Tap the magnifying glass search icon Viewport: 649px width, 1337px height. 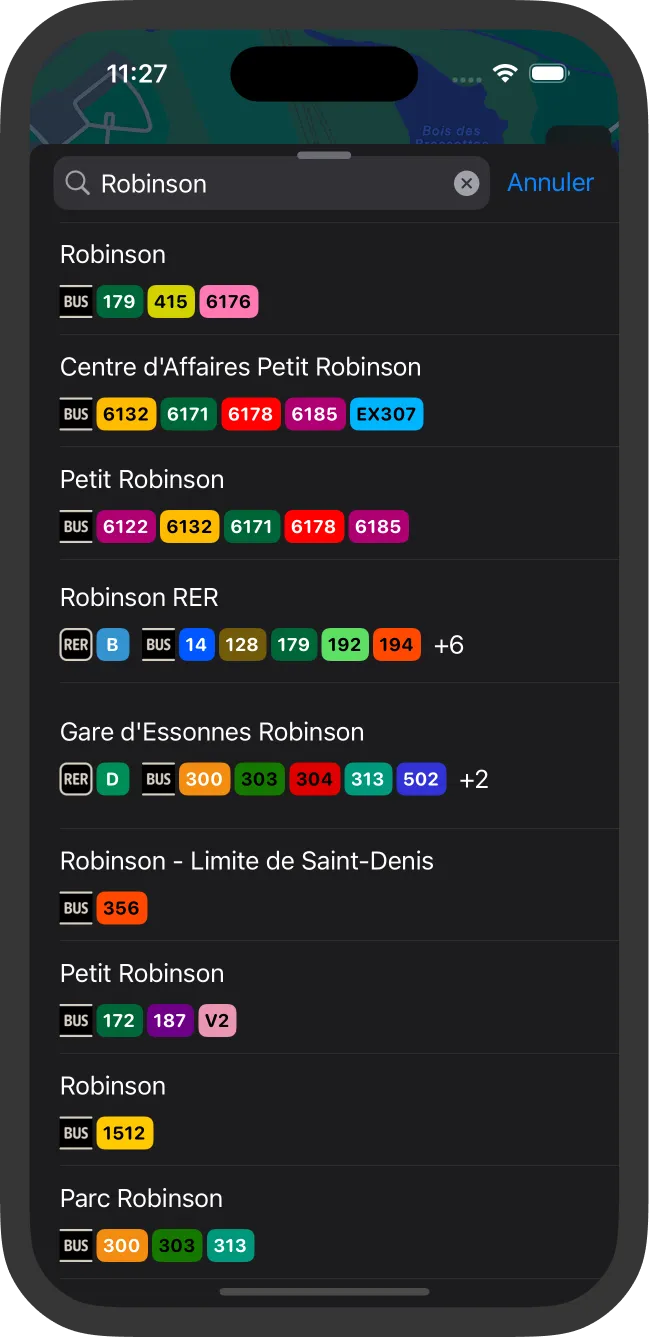(77, 183)
